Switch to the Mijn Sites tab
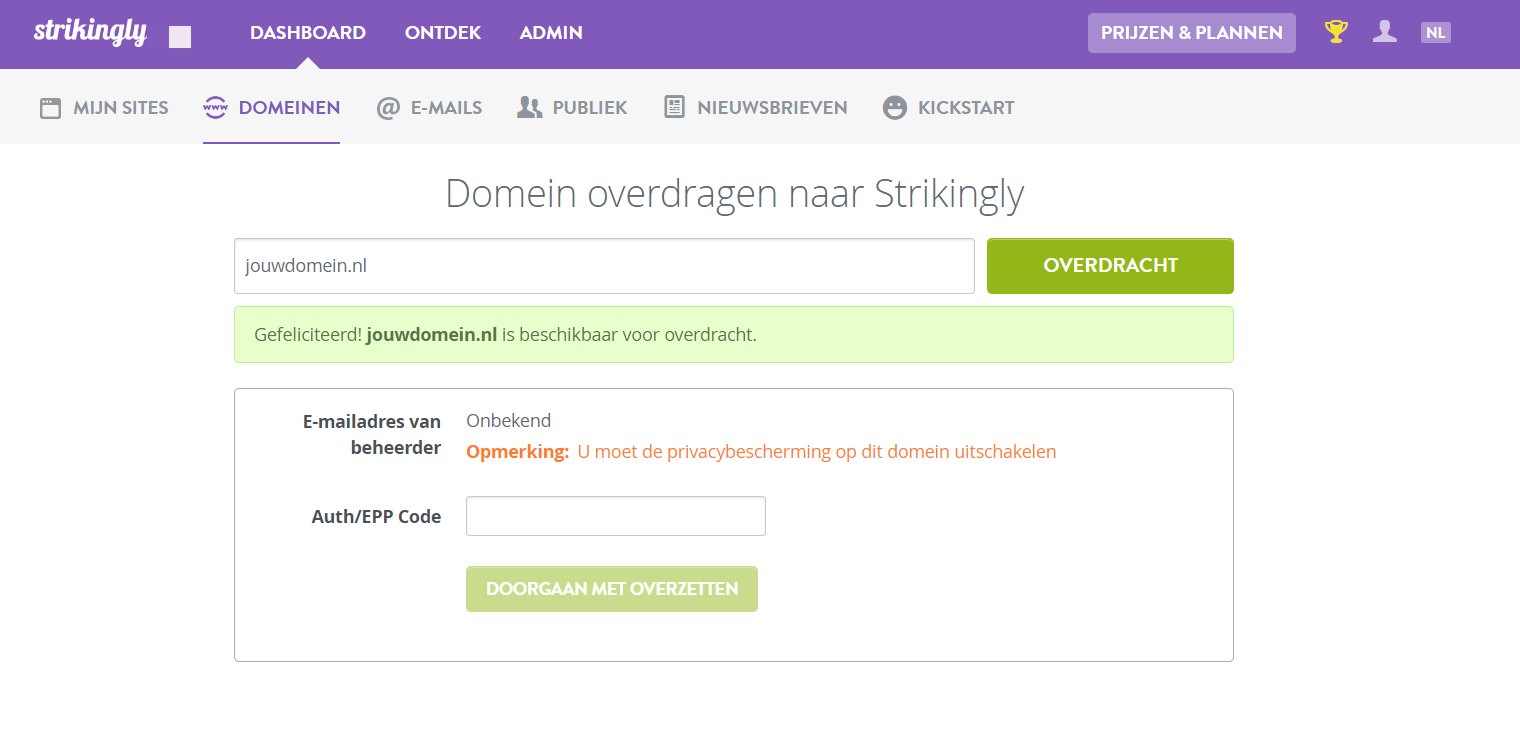 click(104, 108)
